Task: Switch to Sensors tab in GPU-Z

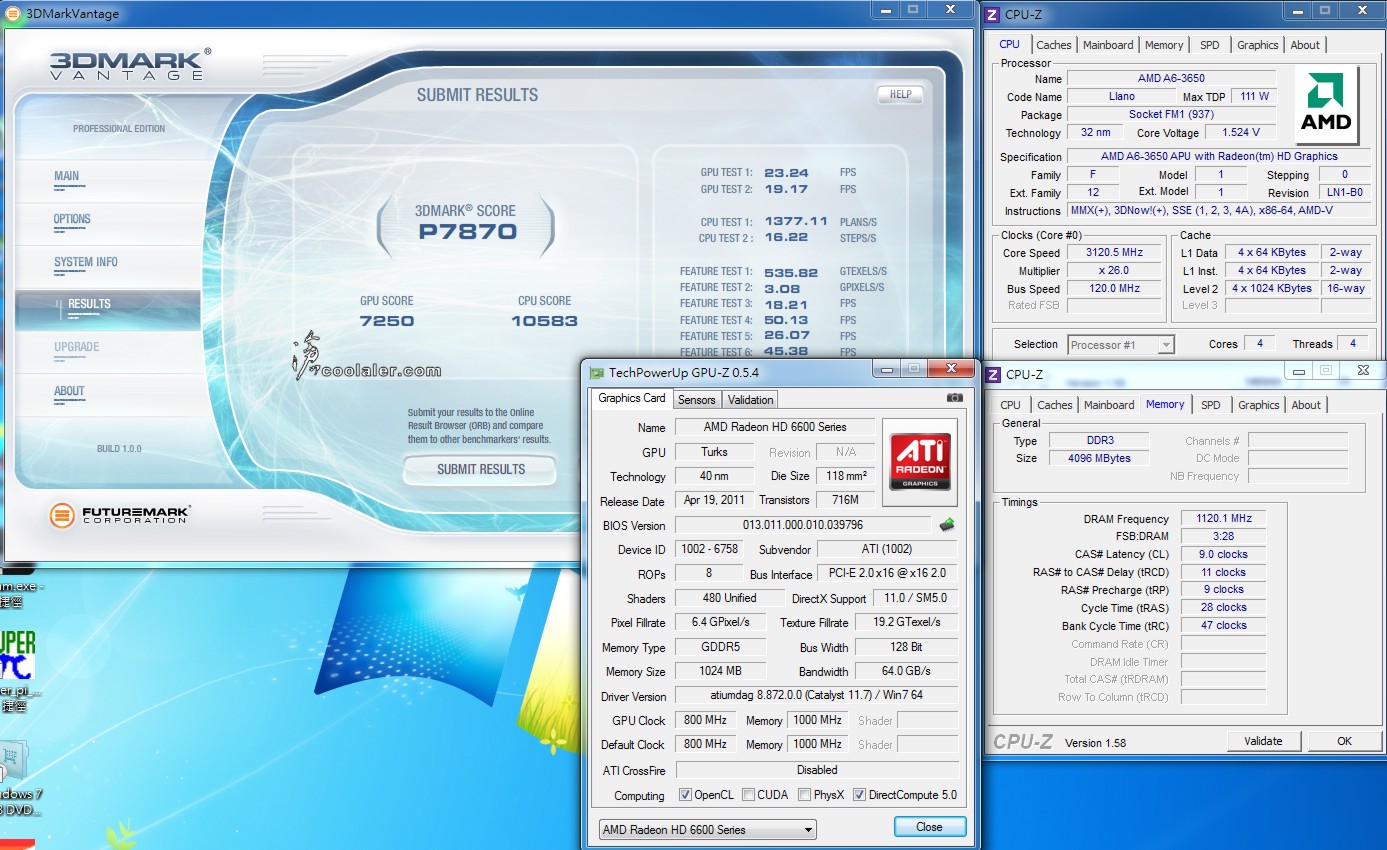Action: [x=697, y=400]
